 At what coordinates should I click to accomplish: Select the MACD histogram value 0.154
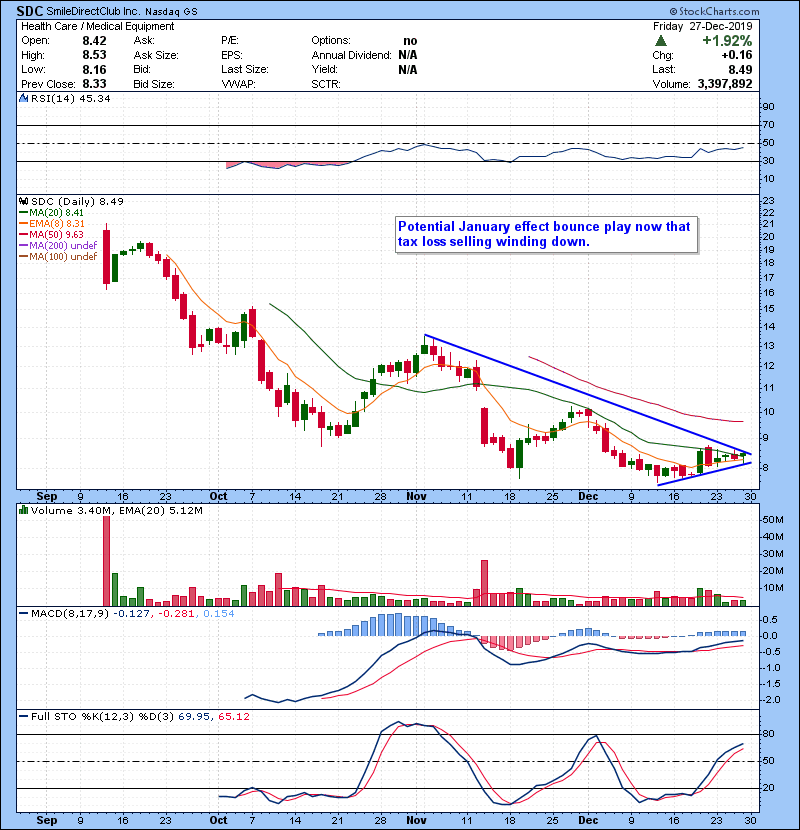point(219,614)
